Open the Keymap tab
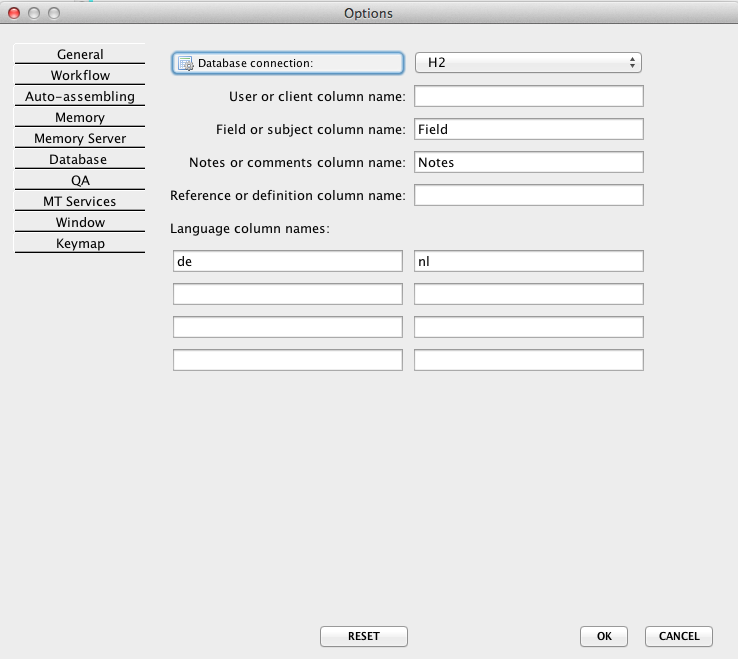Viewport: 738px width, 659px height. tap(80, 244)
